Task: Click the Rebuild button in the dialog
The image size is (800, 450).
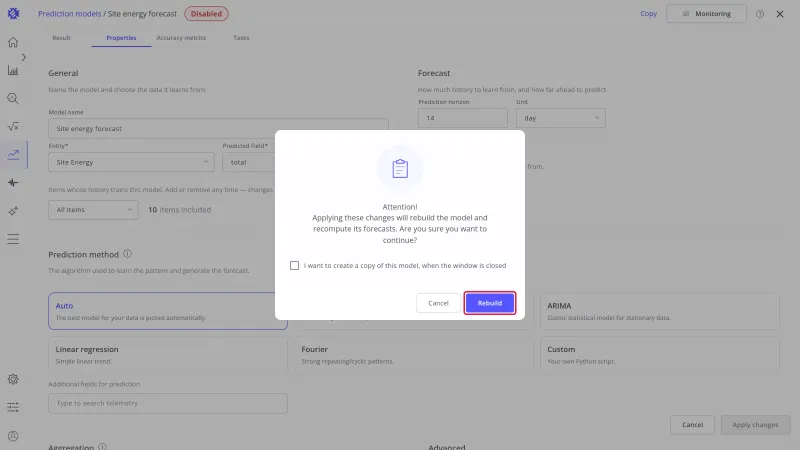Action: pyautogui.click(x=490, y=303)
